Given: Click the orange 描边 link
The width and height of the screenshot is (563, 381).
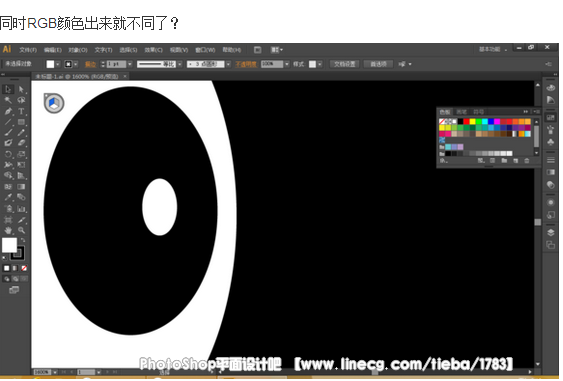Looking at the screenshot, I should pos(90,64).
